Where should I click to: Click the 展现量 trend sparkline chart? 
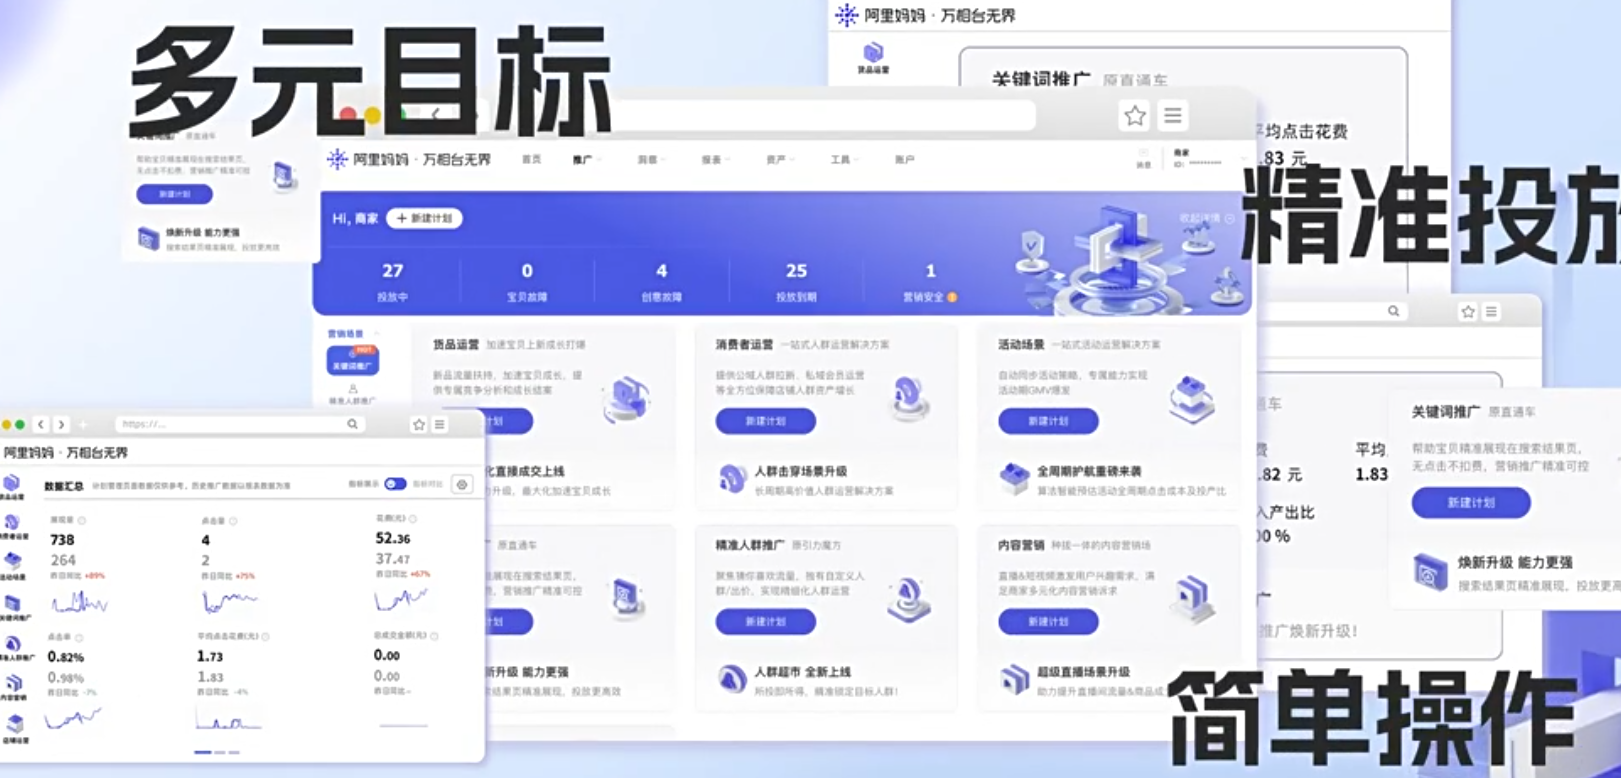point(79,602)
